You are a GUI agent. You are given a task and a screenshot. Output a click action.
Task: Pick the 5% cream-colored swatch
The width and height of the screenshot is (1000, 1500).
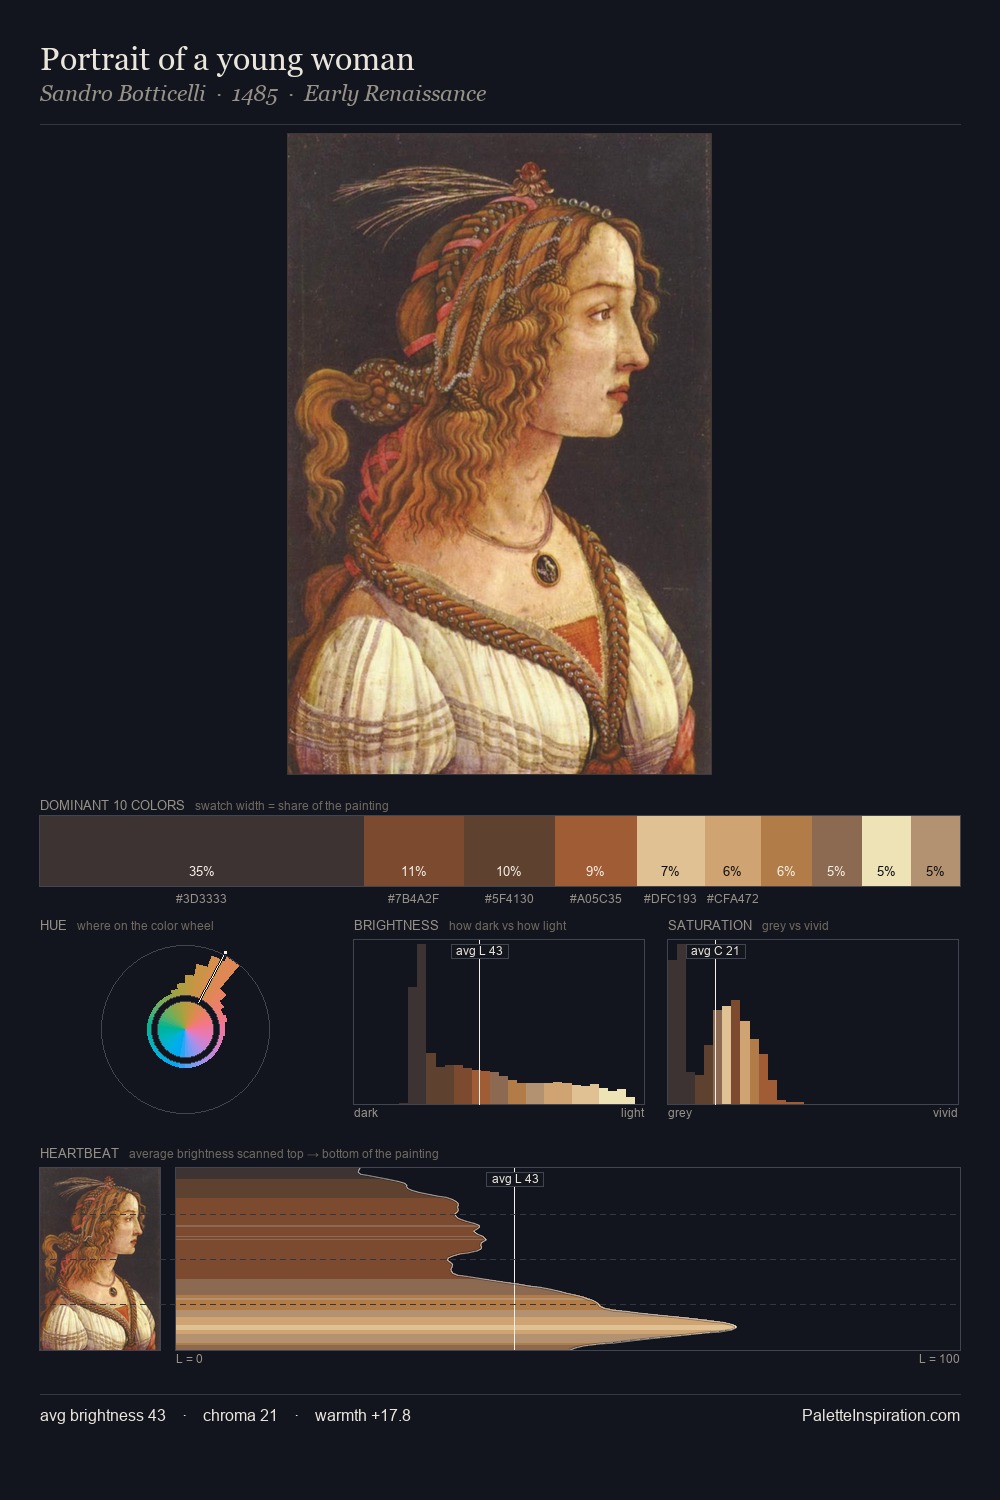(886, 851)
